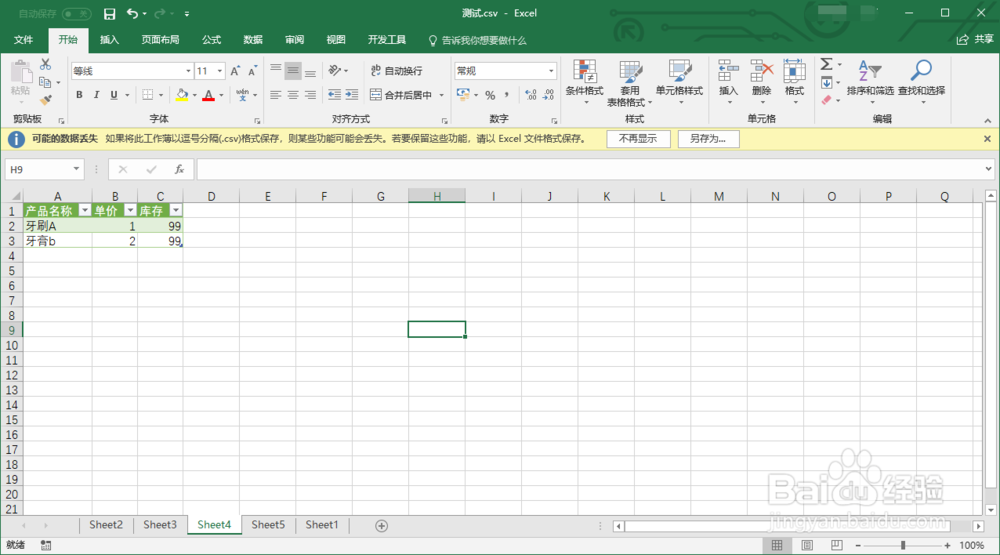This screenshot has width=1000, height=555.
Task: Click the formula bar input field
Action: (x=590, y=169)
